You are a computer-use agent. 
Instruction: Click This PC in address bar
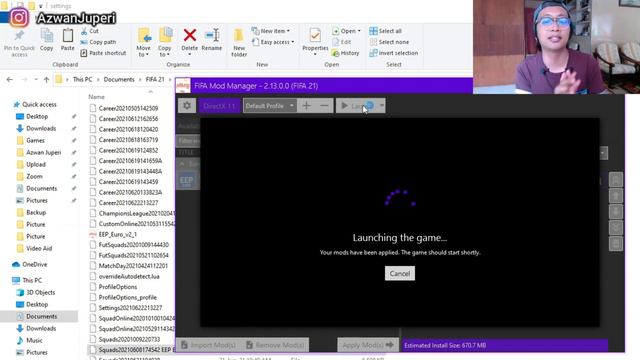82,80
